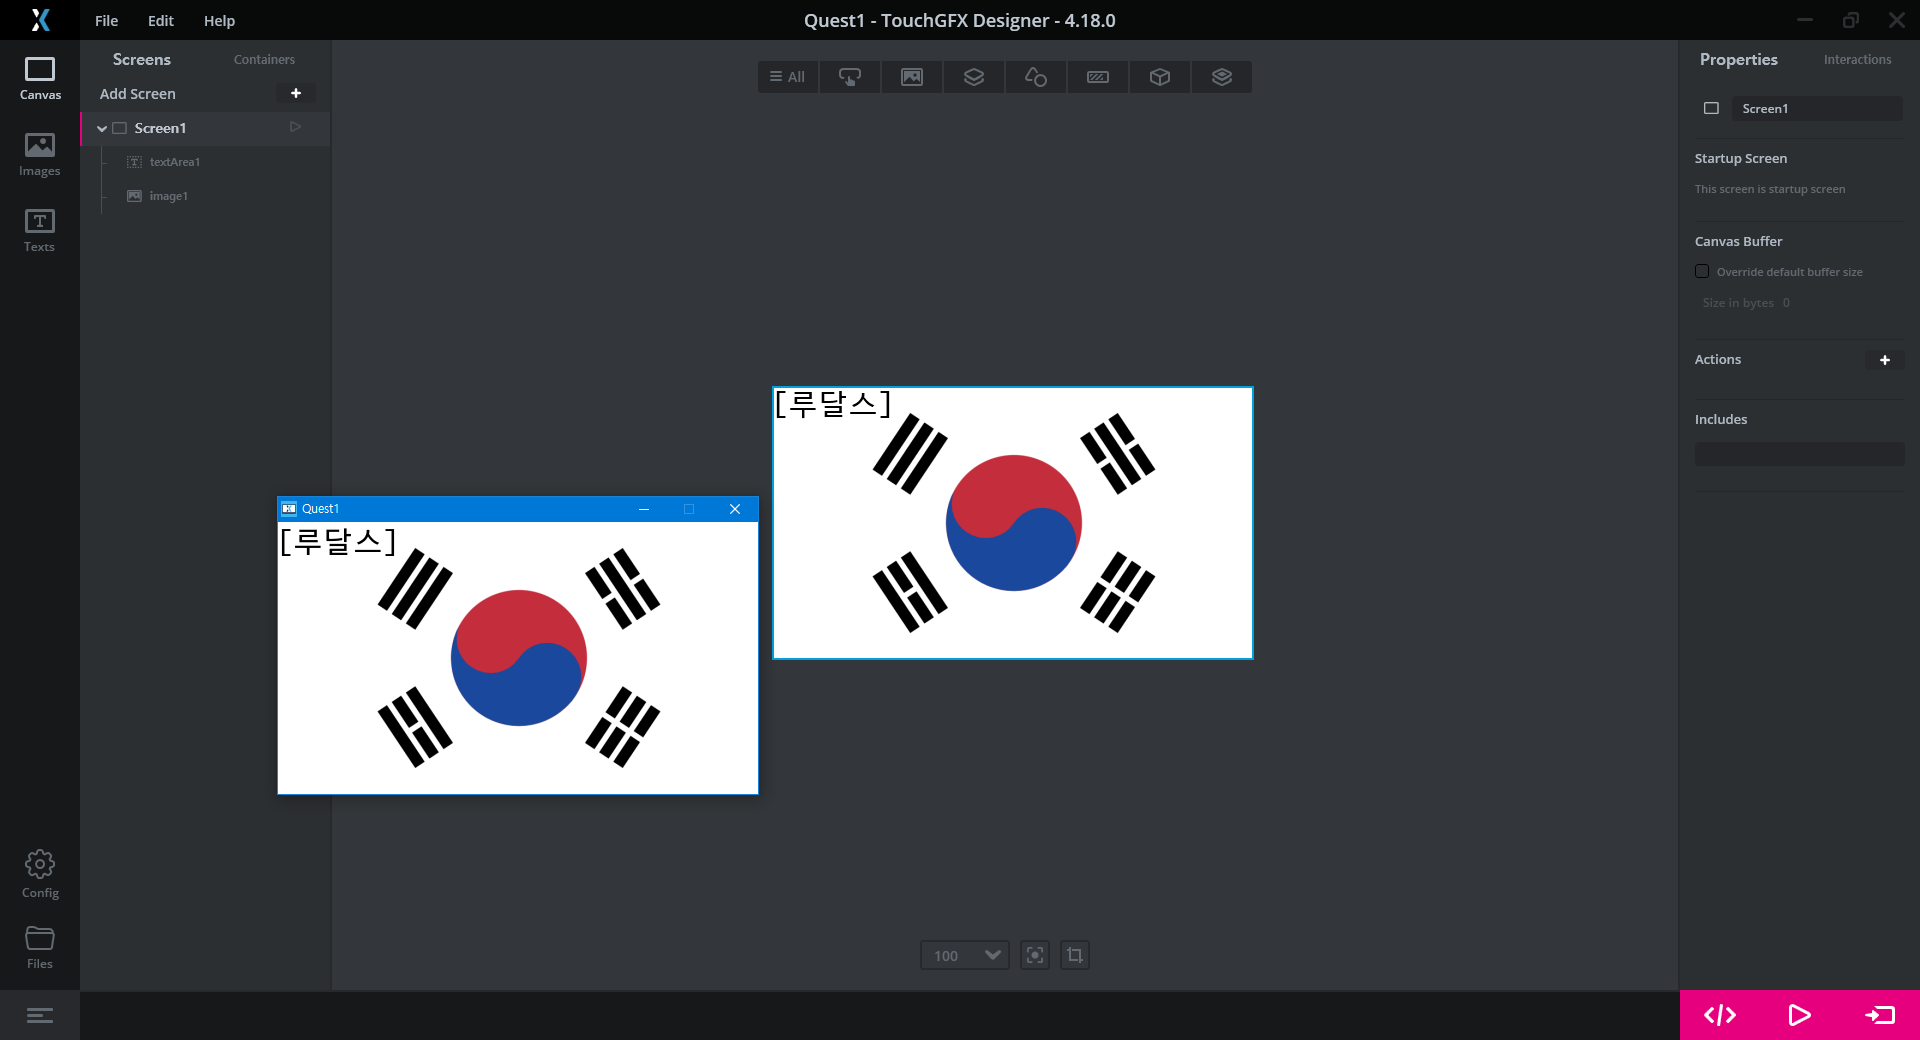Click Generate Code button
Image resolution: width=1920 pixels, height=1040 pixels.
pyautogui.click(x=1720, y=1015)
